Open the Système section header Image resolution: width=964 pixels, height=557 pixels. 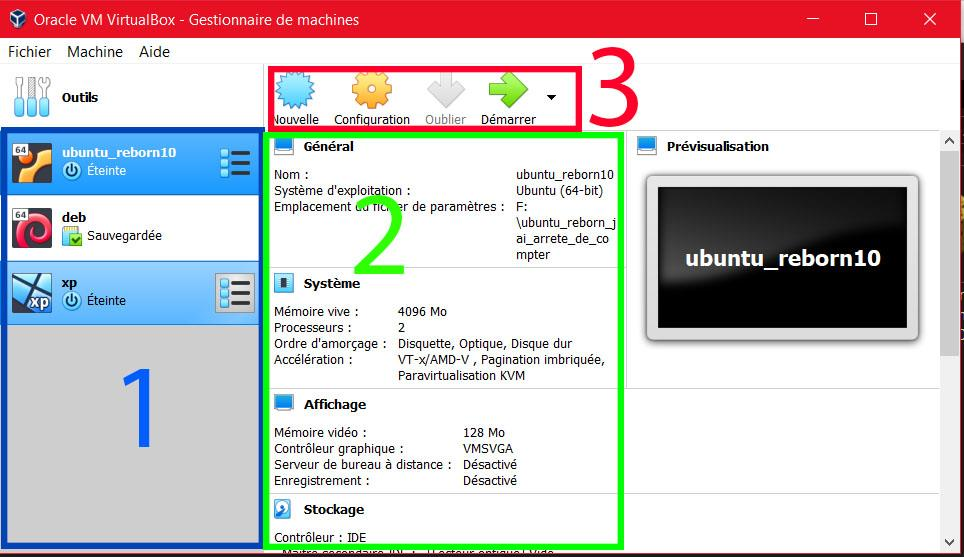[332, 283]
